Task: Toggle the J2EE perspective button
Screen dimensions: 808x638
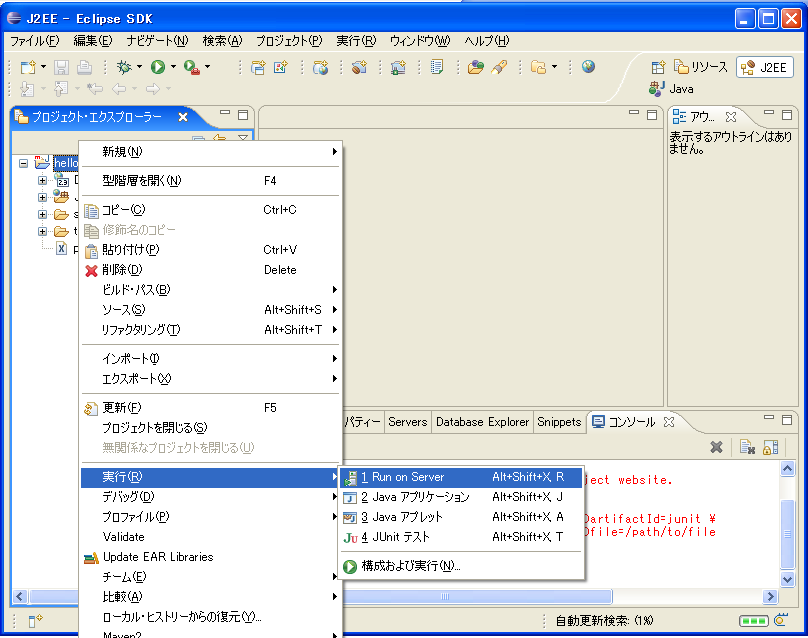Action: point(765,66)
